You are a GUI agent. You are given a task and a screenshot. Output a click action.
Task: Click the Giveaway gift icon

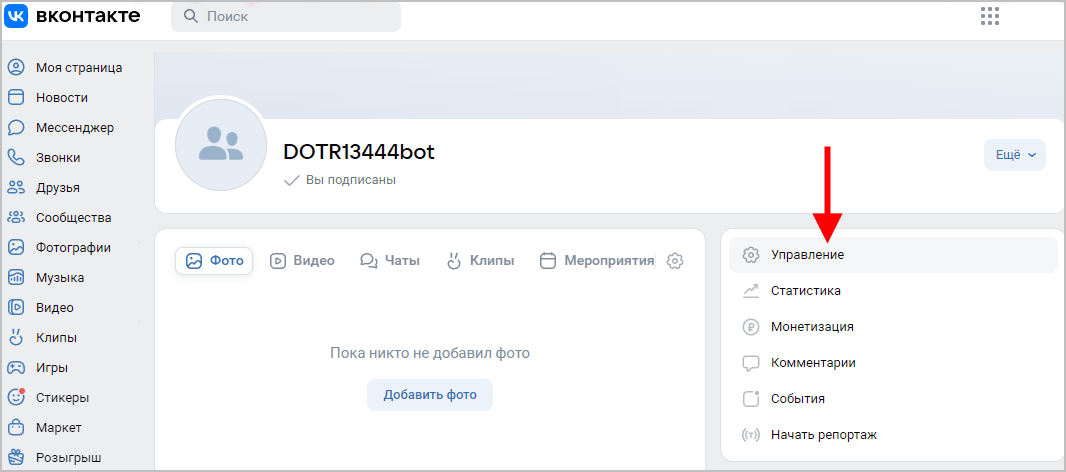[x=16, y=457]
